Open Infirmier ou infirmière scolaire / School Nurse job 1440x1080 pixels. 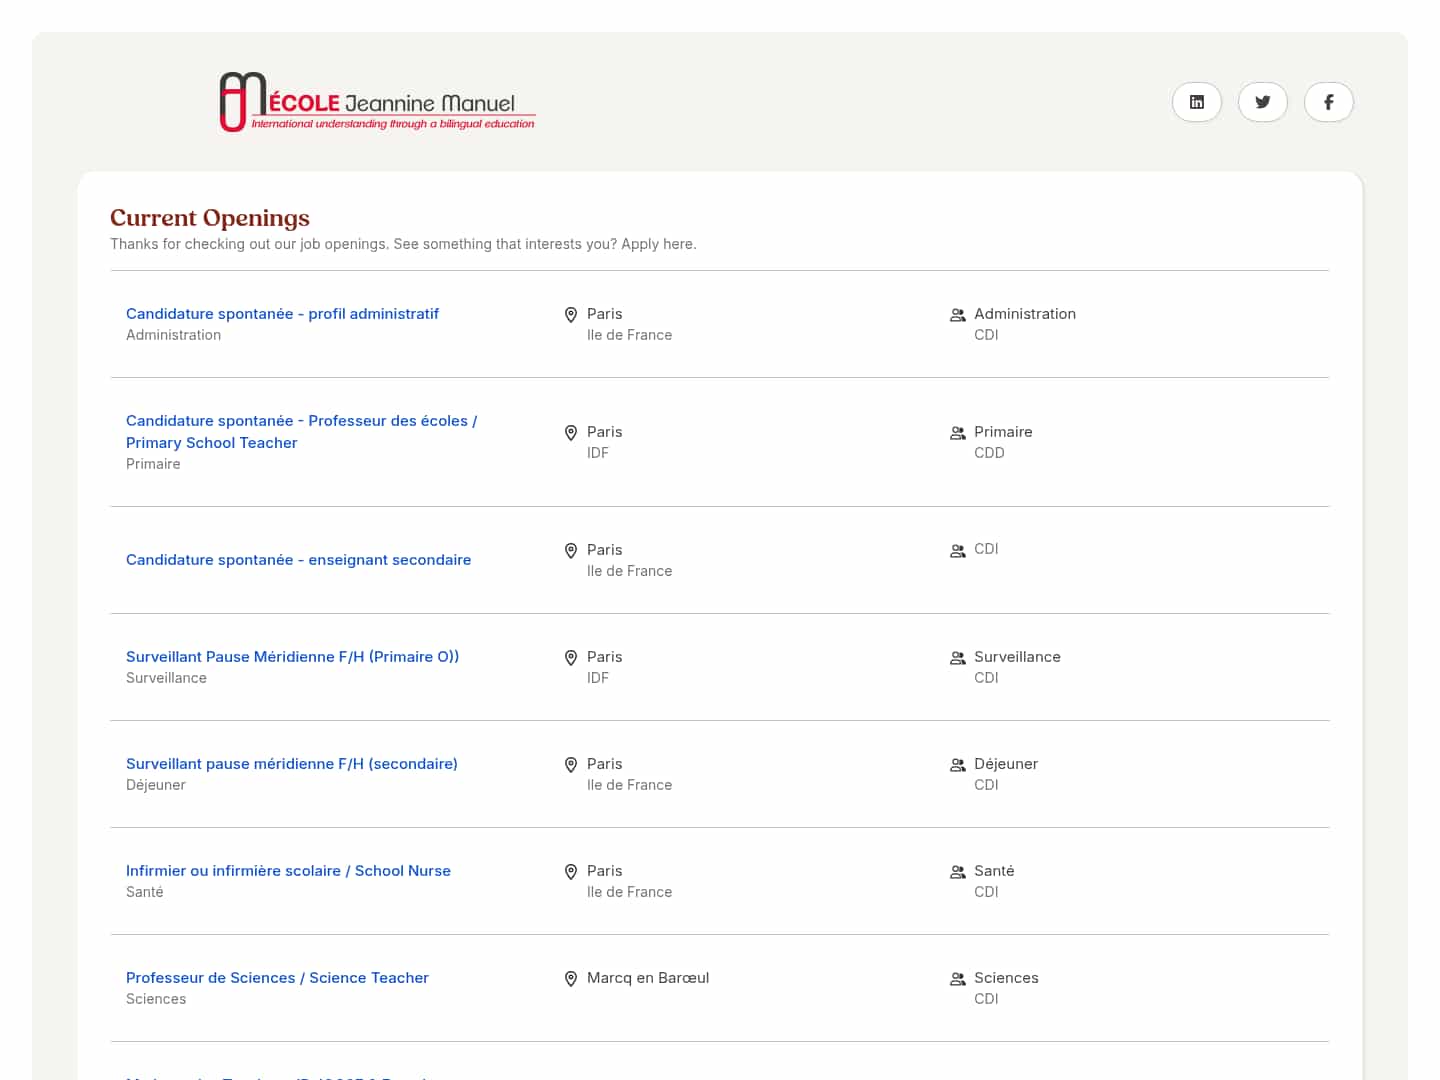point(288,871)
